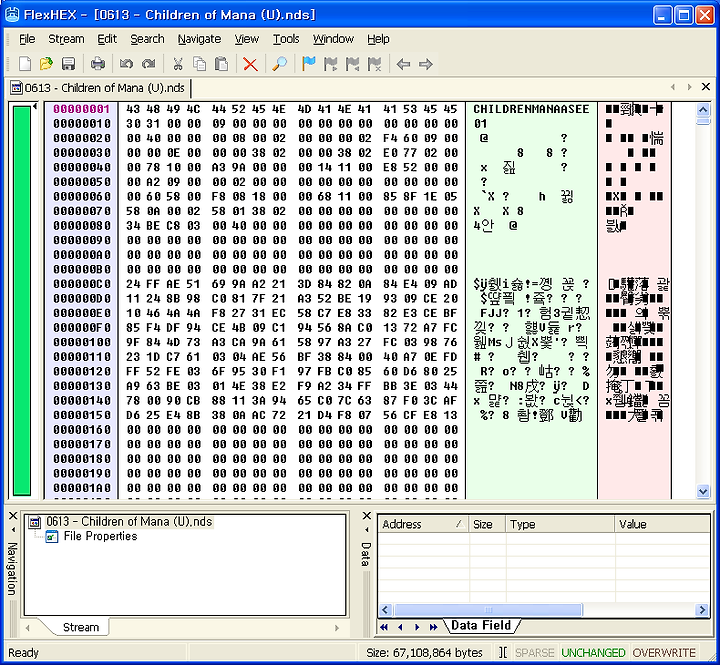
Task: Open the Help menu
Action: [378, 39]
